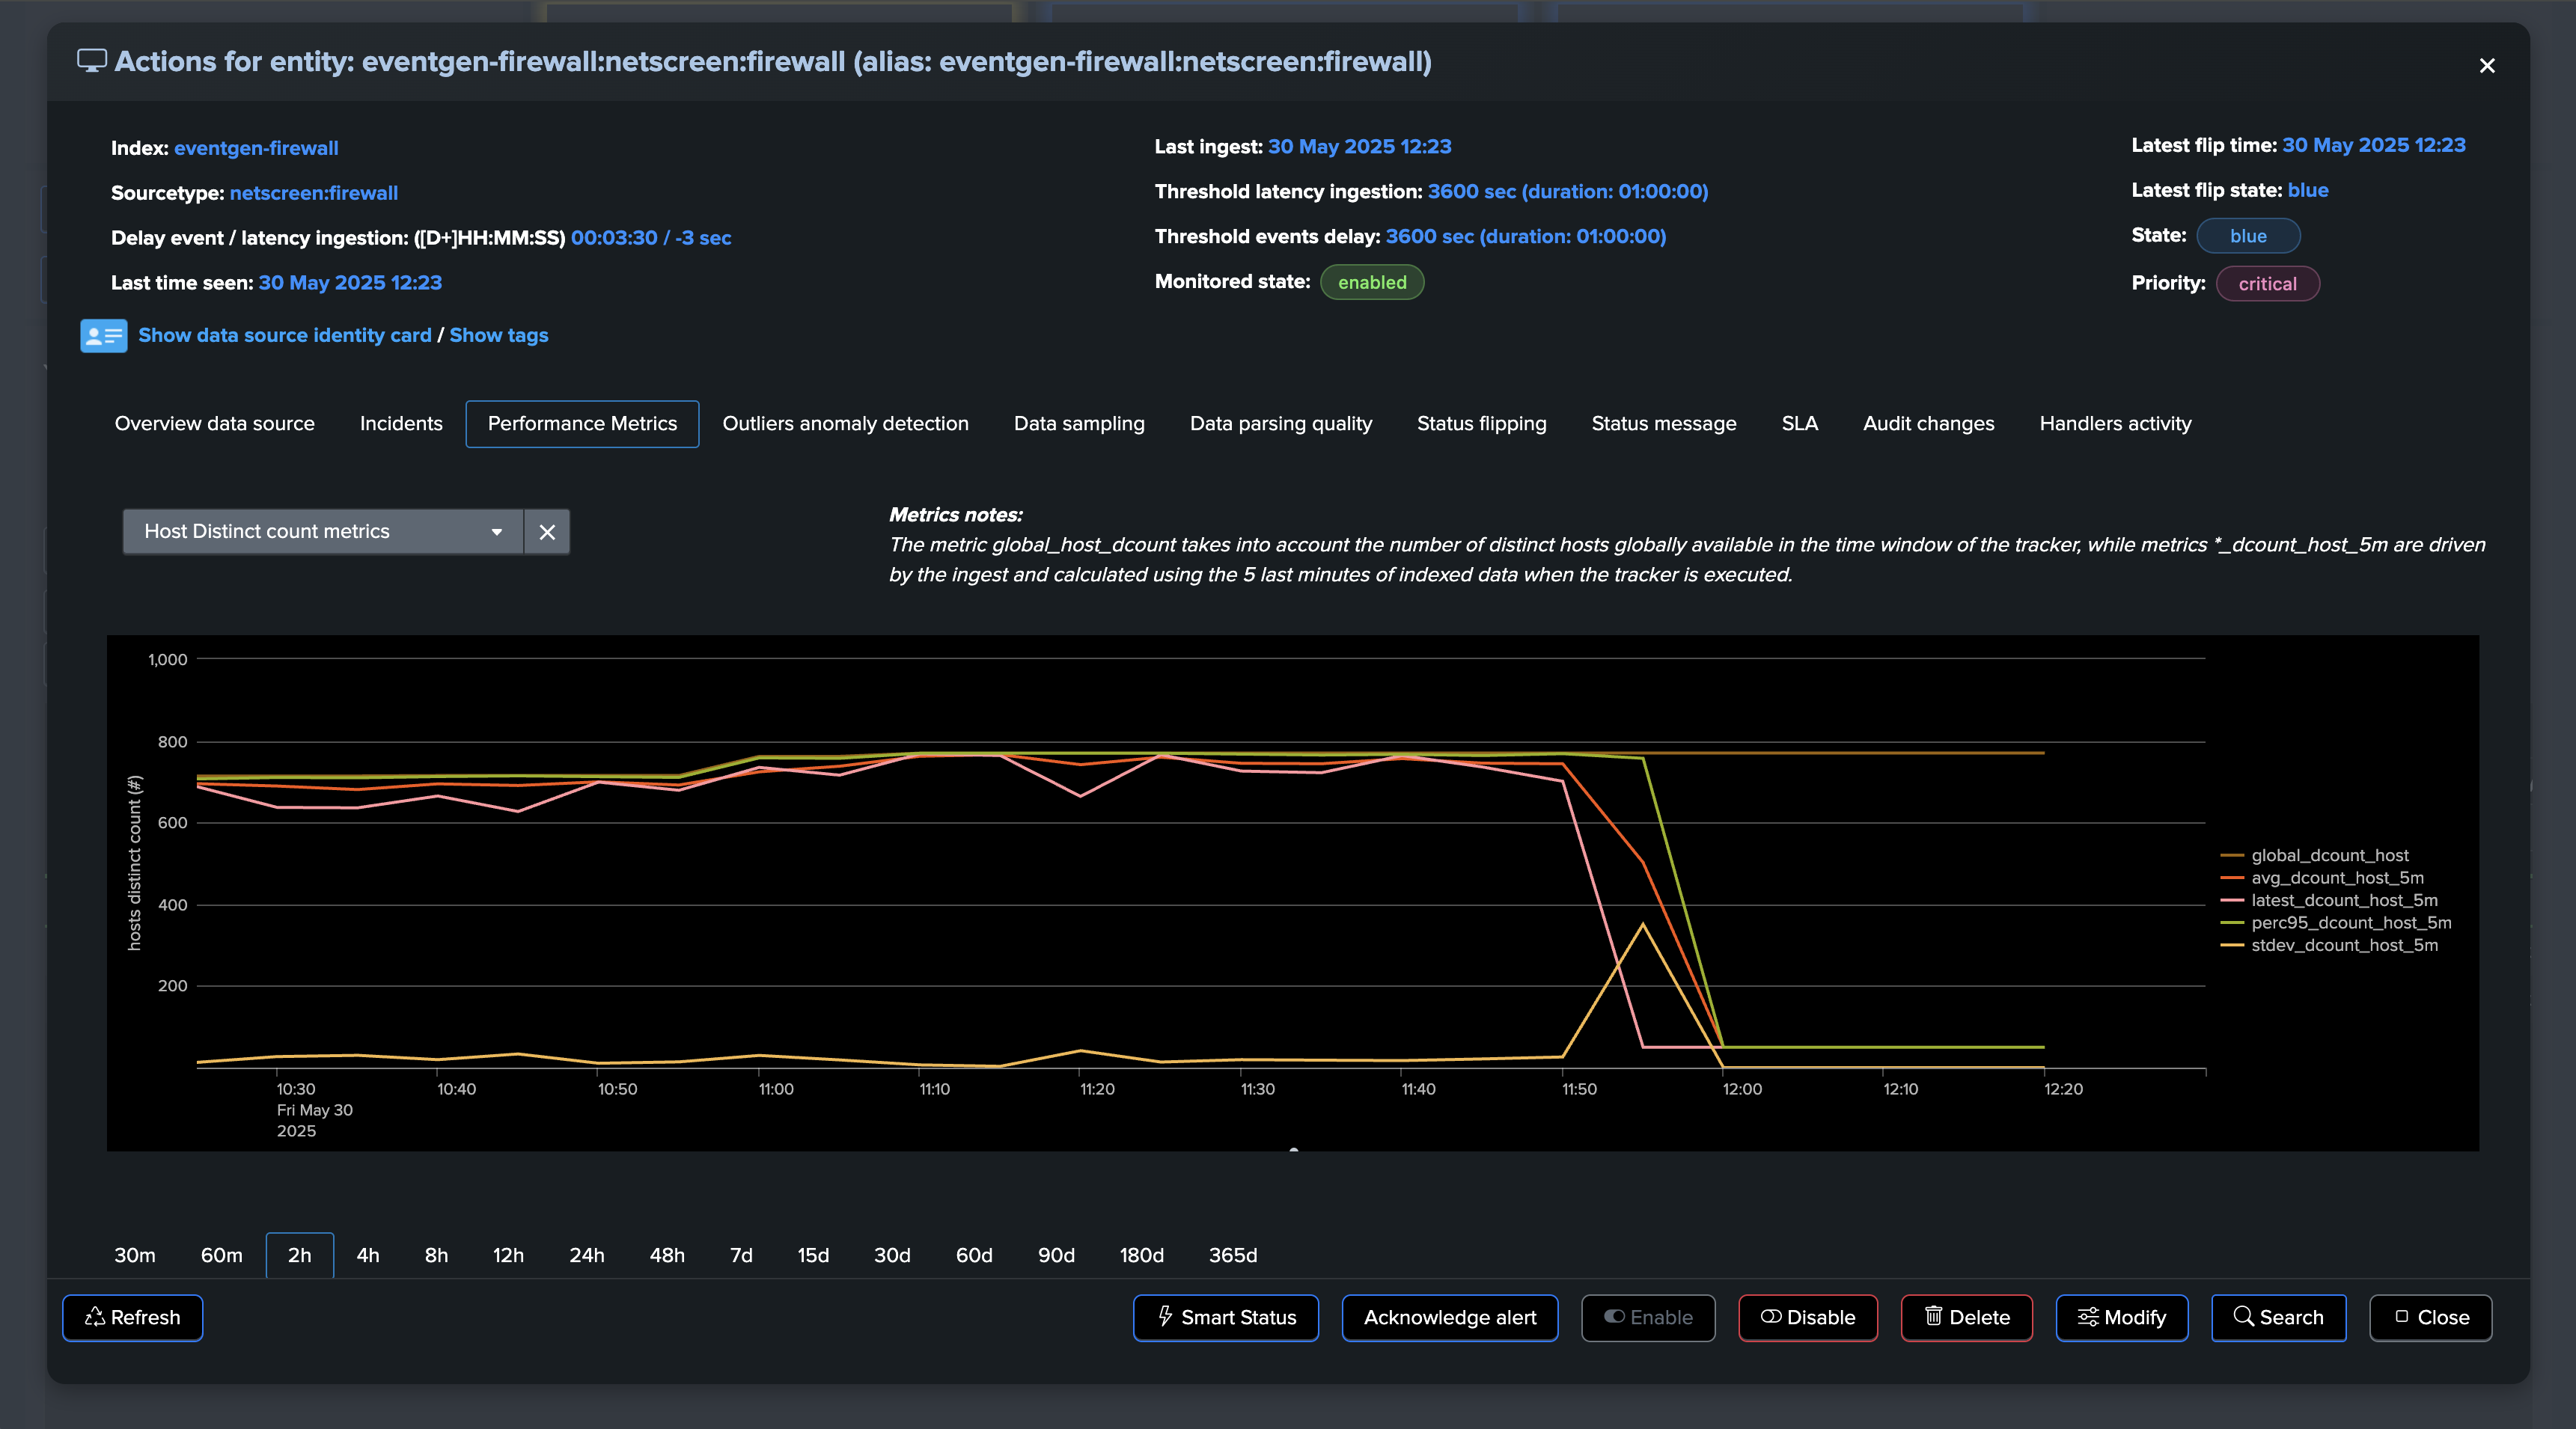The width and height of the screenshot is (2576, 1429).
Task: Click Search button with magnifier icon
Action: point(2278,1317)
